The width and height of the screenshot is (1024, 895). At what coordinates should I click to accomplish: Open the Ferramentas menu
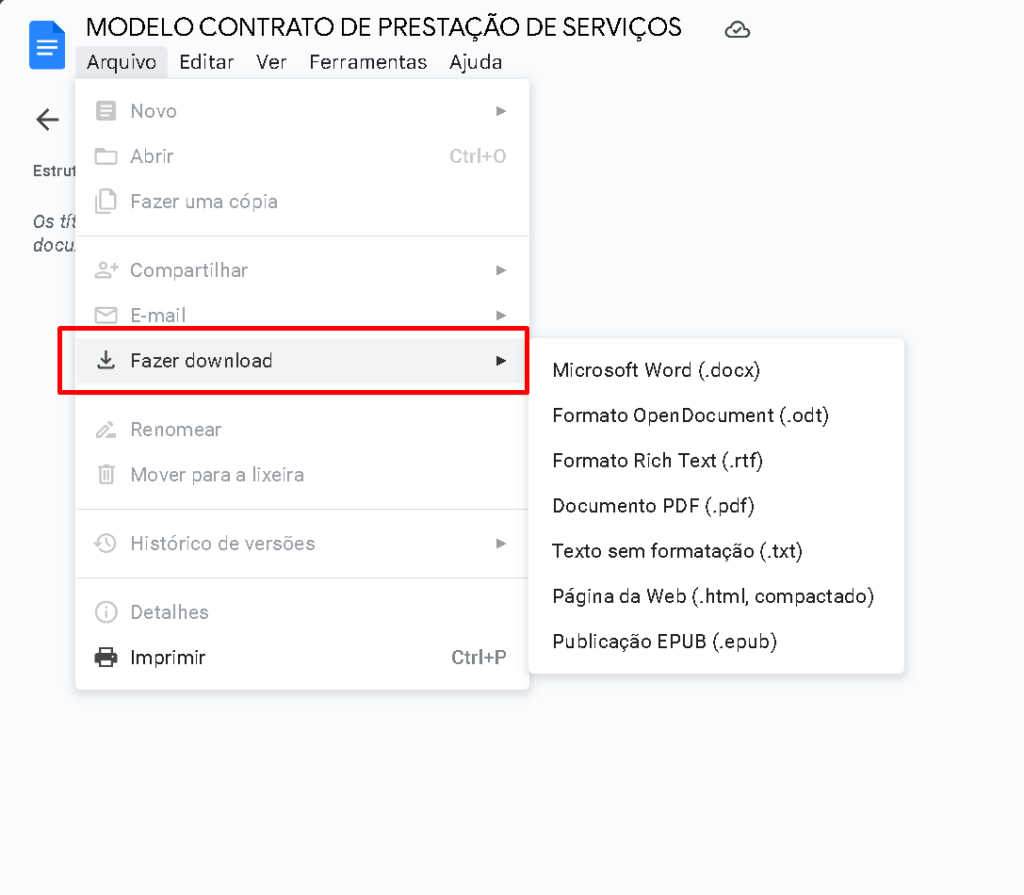(x=368, y=62)
